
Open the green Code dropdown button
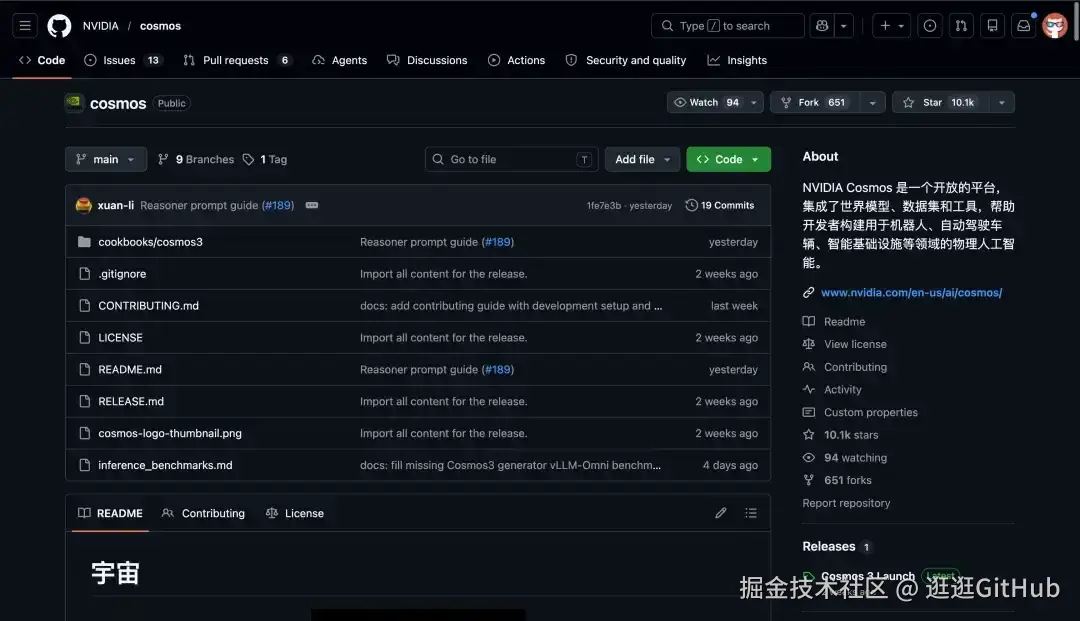pos(728,160)
